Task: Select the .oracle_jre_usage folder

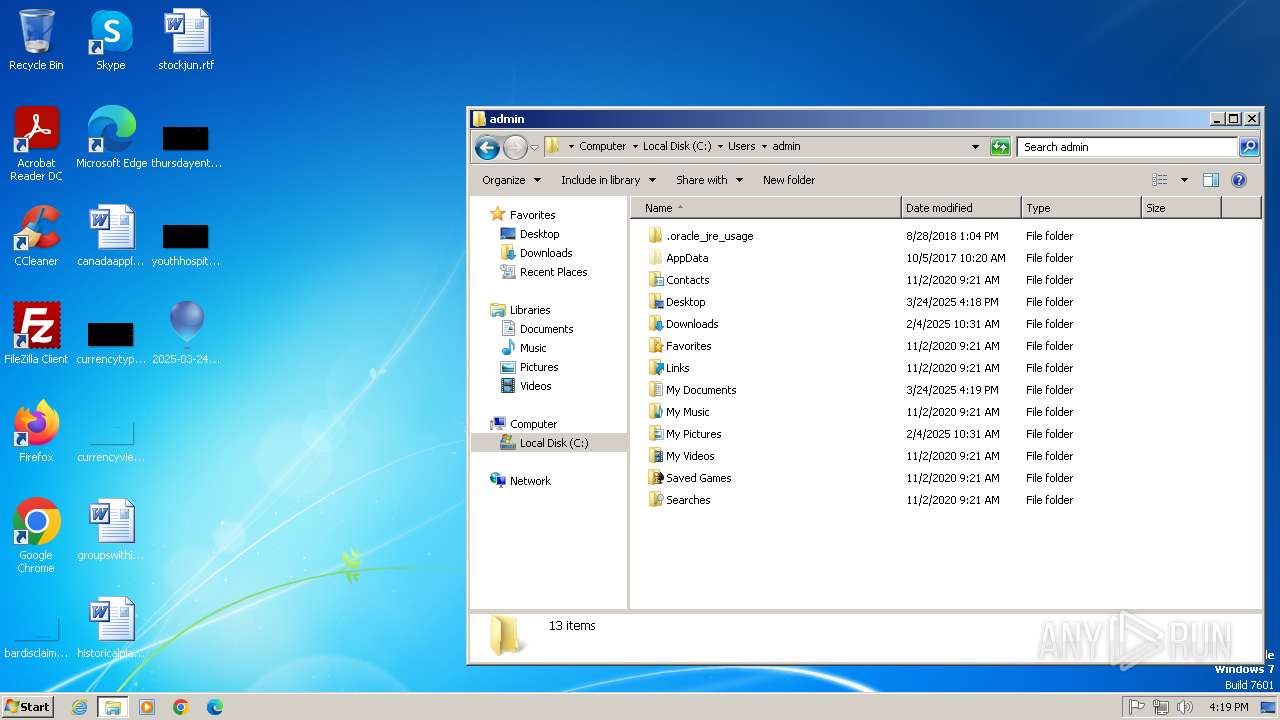Action: coord(709,236)
